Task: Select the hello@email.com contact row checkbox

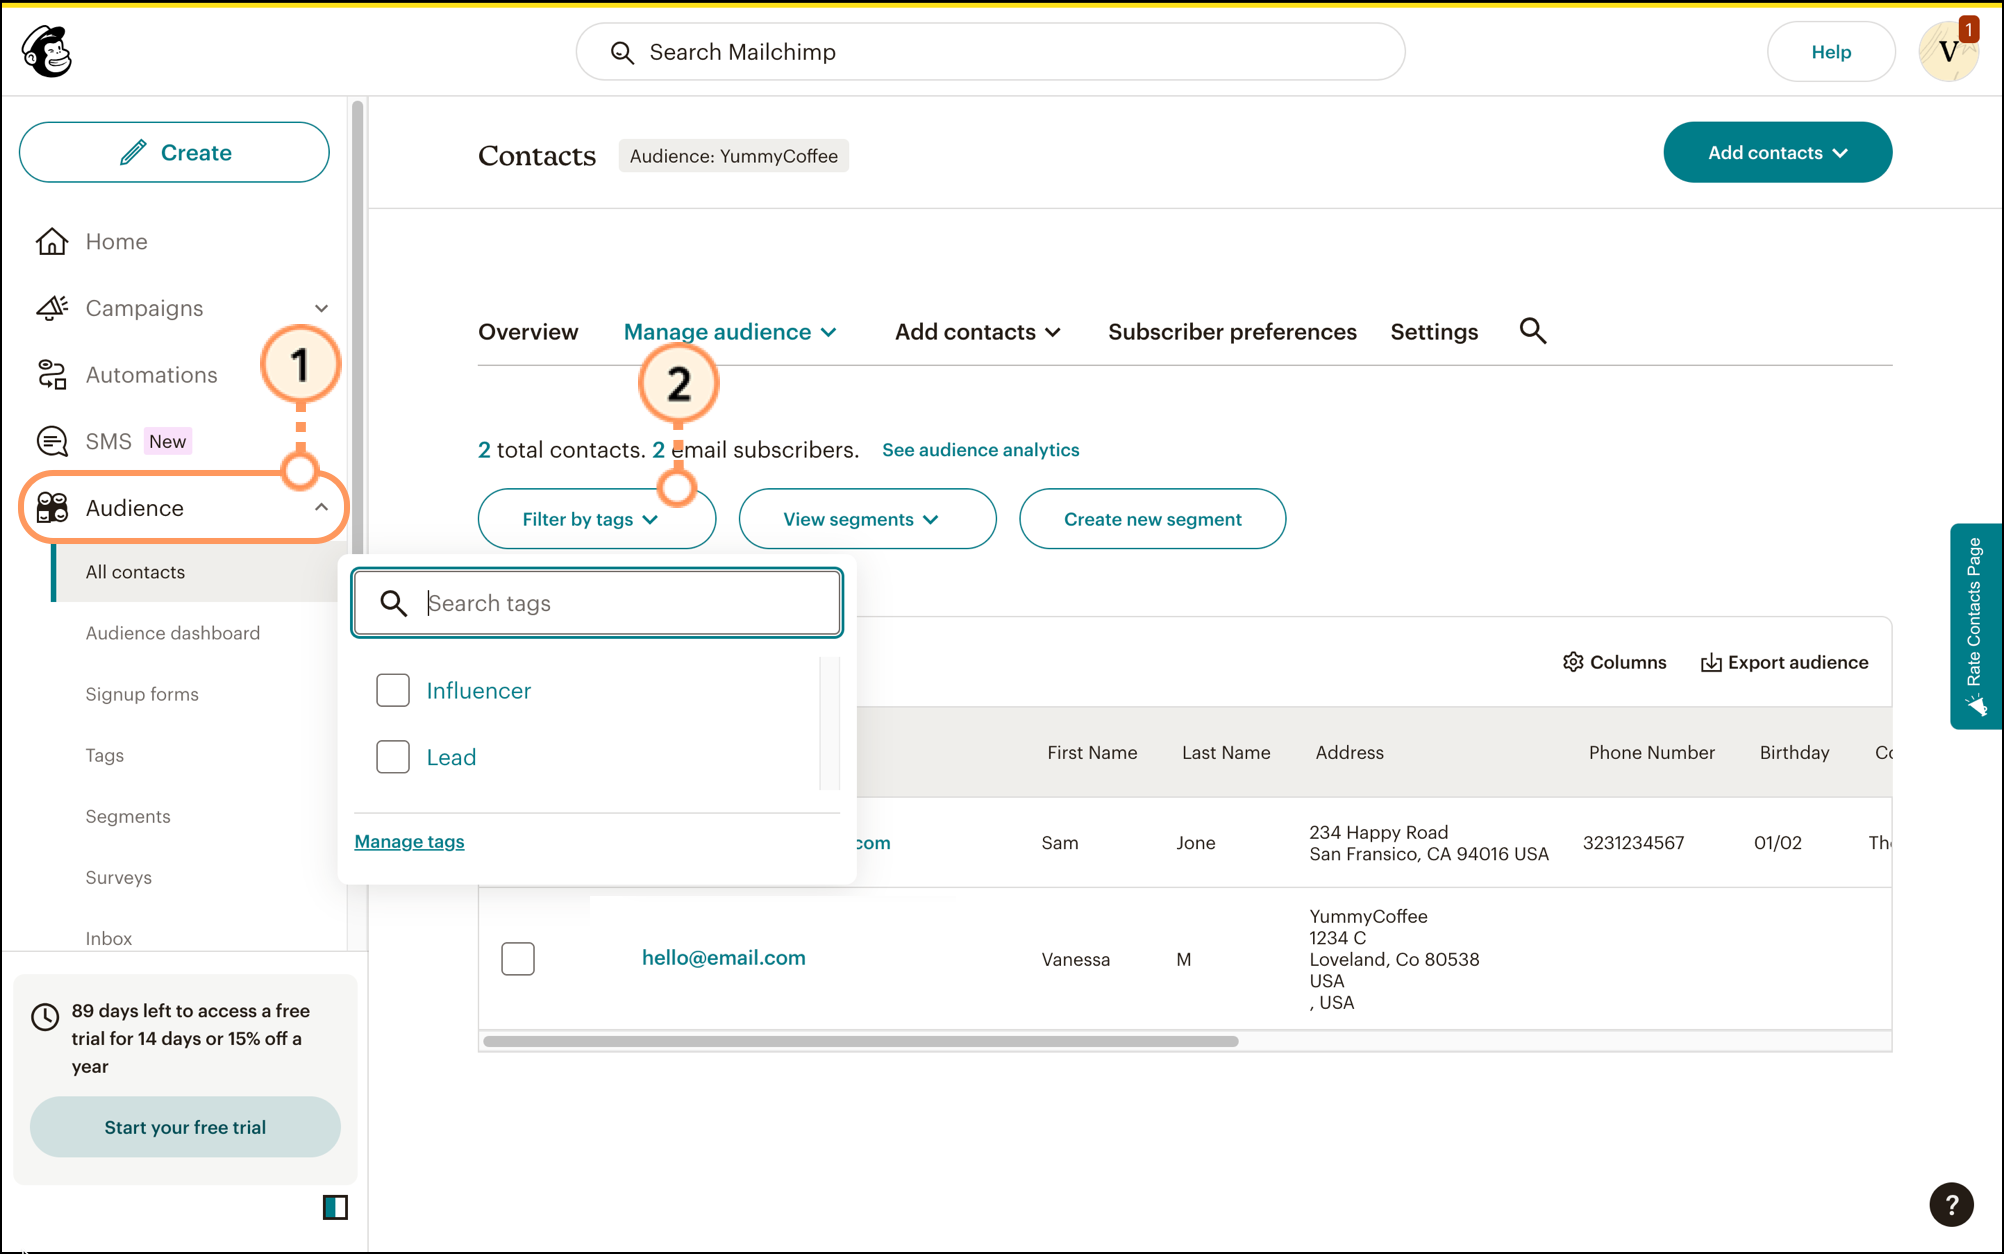Action: [518, 959]
